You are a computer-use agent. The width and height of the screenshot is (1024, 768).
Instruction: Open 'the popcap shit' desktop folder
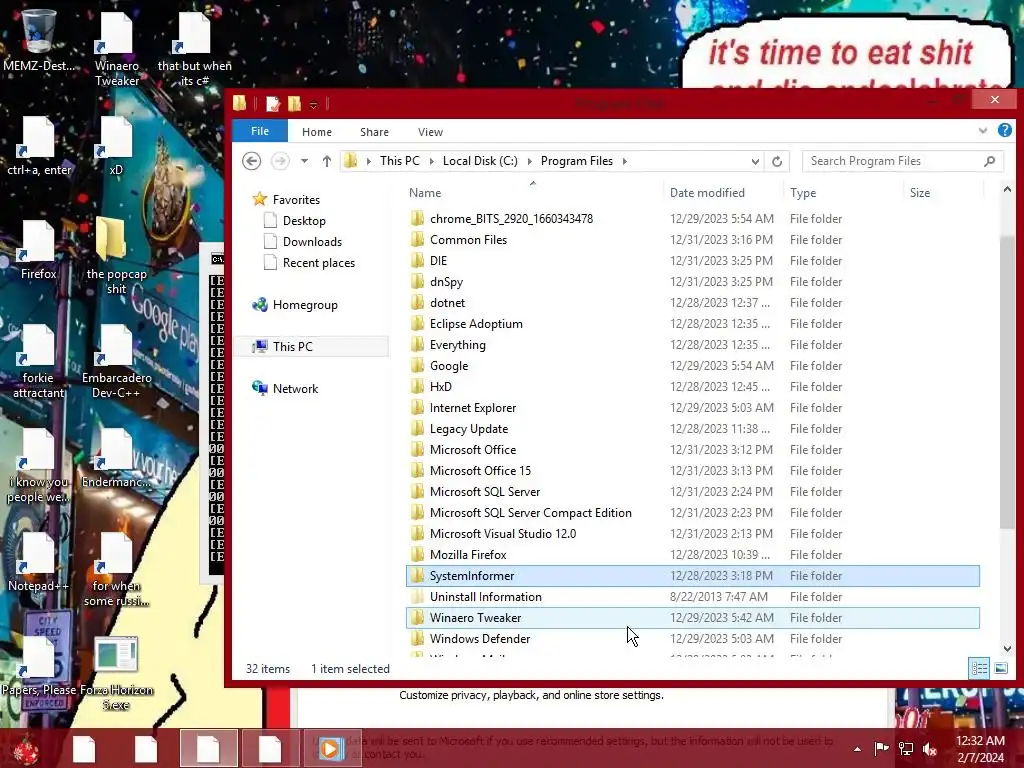(116, 255)
